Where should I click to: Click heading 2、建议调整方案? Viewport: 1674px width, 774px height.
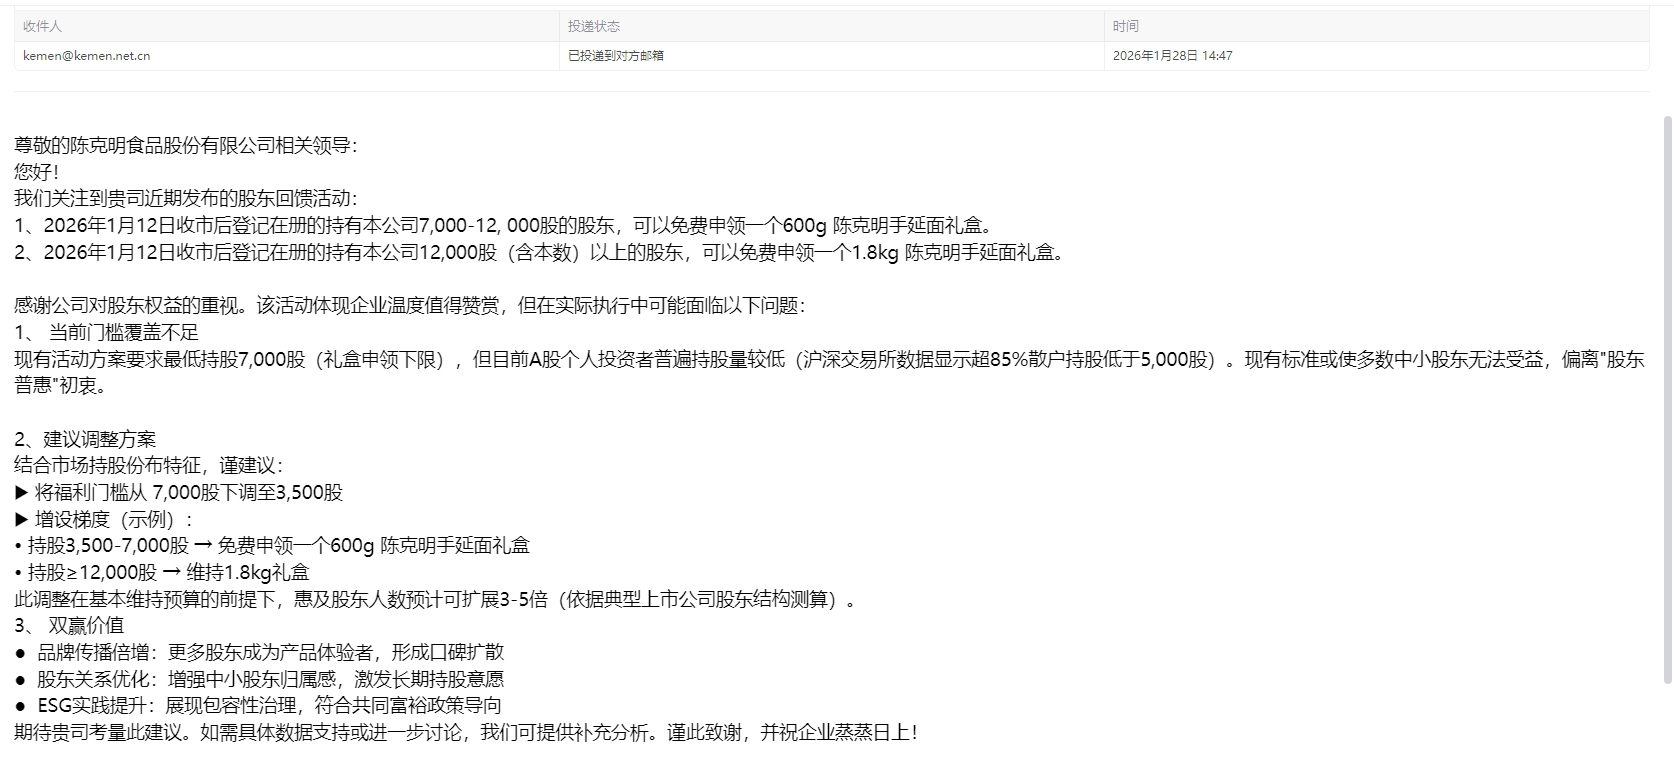(x=85, y=440)
